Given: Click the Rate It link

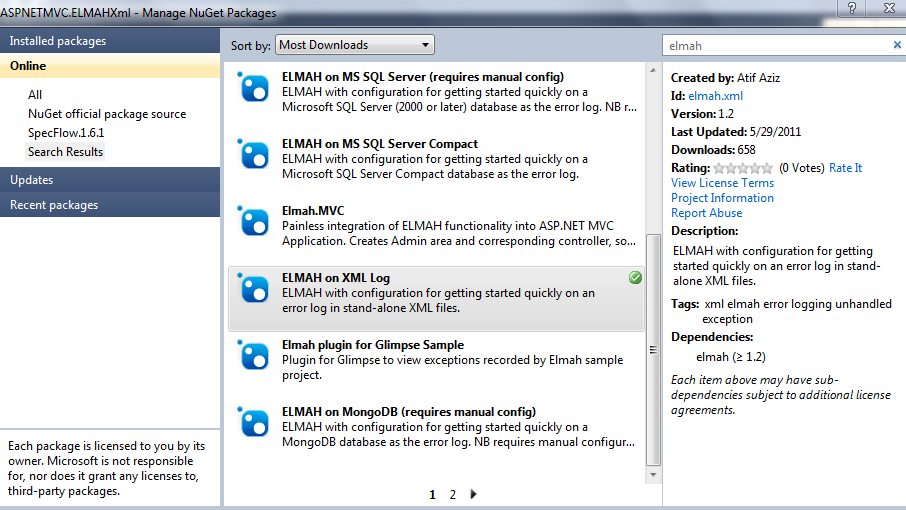Looking at the screenshot, I should click(845, 168).
